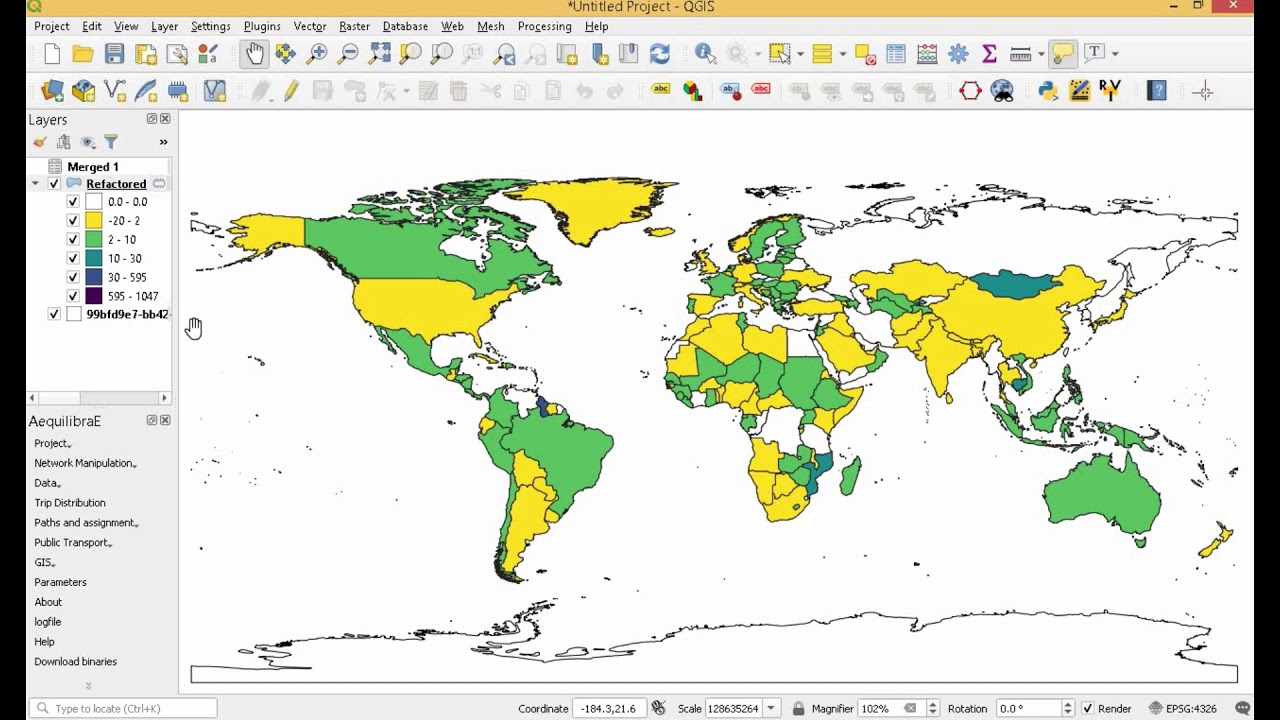The height and width of the screenshot is (720, 1280).
Task: Click the coordinate capture crosshair icon
Action: pyautogui.click(x=1203, y=91)
